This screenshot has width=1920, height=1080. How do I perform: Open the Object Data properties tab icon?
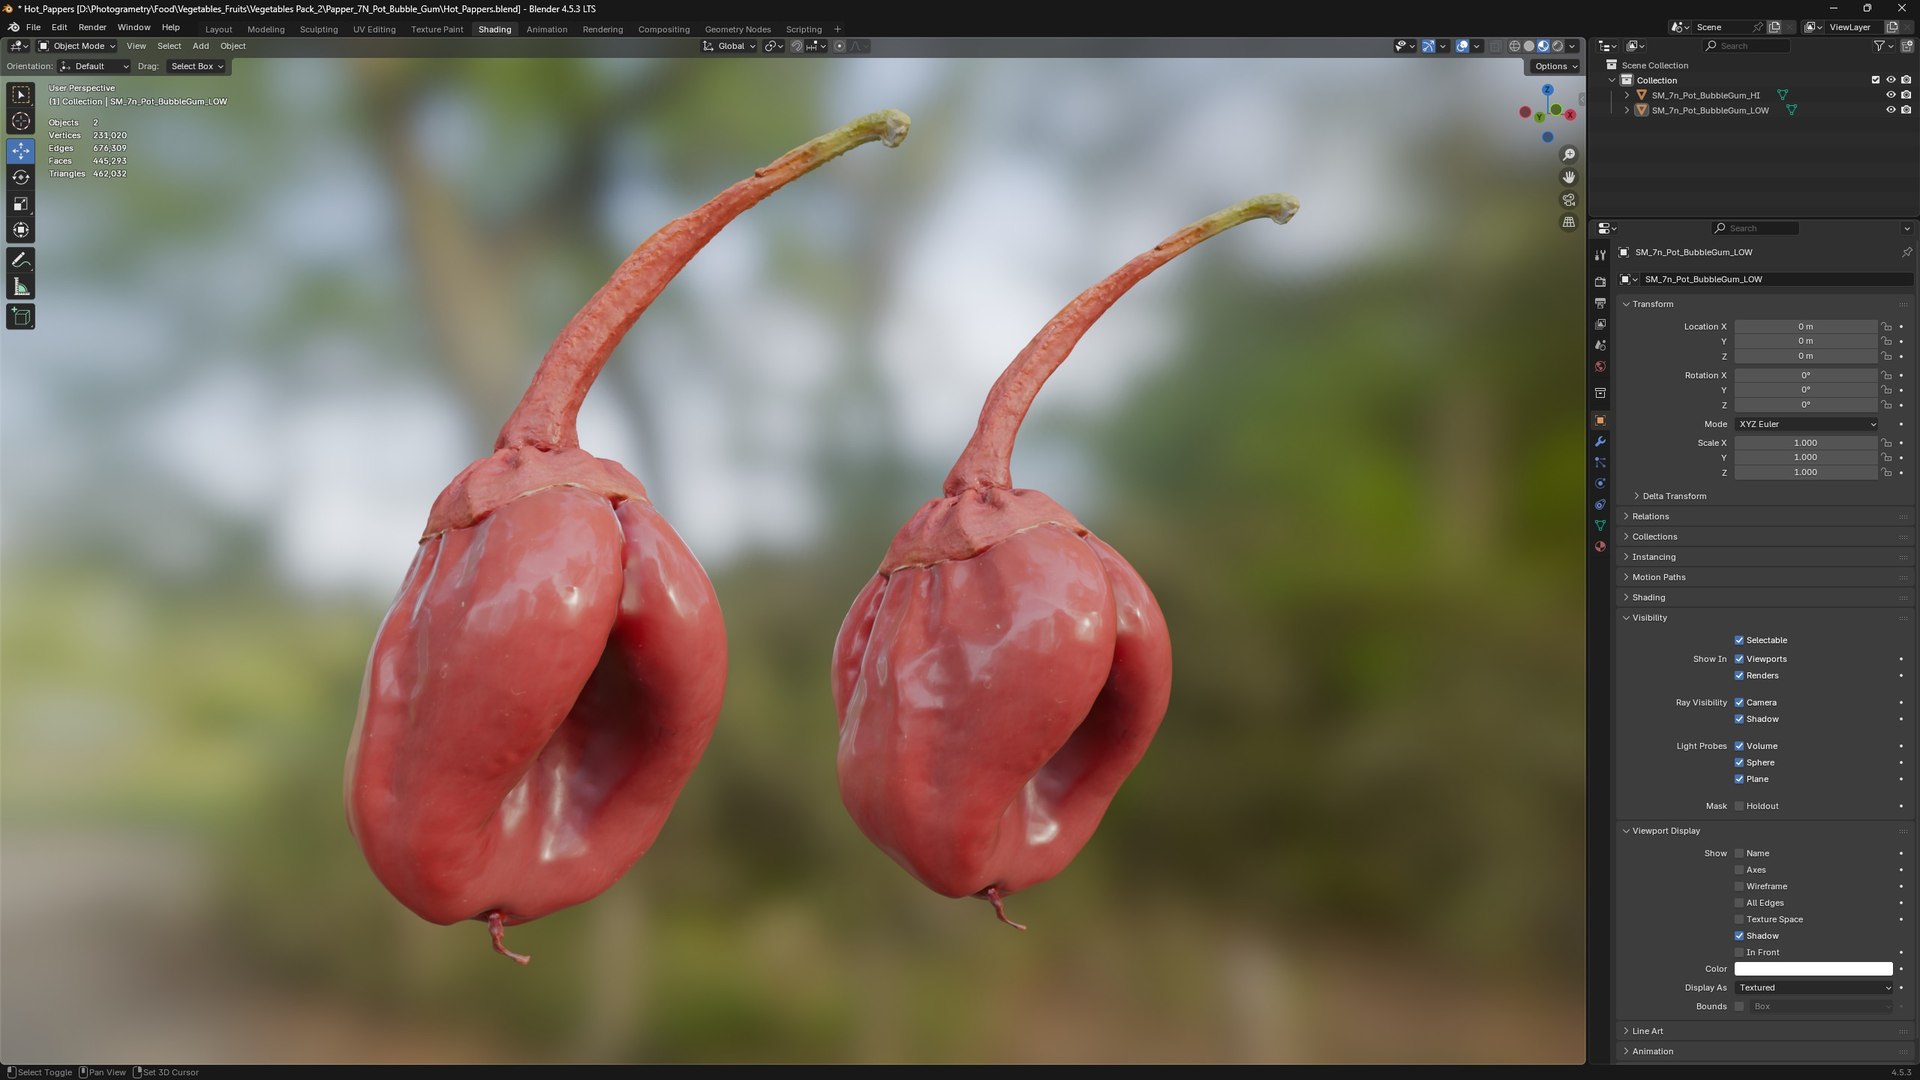click(x=1600, y=526)
